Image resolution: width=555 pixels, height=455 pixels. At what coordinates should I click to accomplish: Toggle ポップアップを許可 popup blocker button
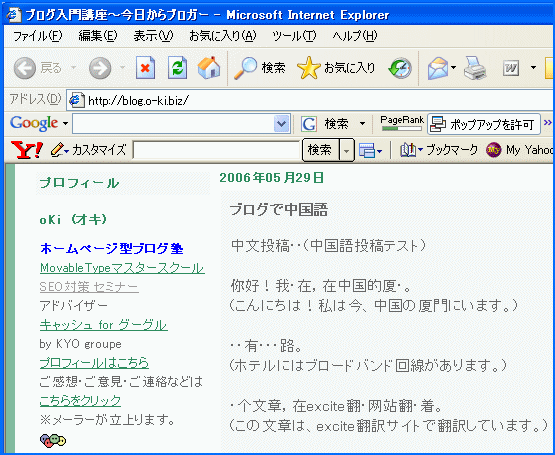tap(484, 124)
